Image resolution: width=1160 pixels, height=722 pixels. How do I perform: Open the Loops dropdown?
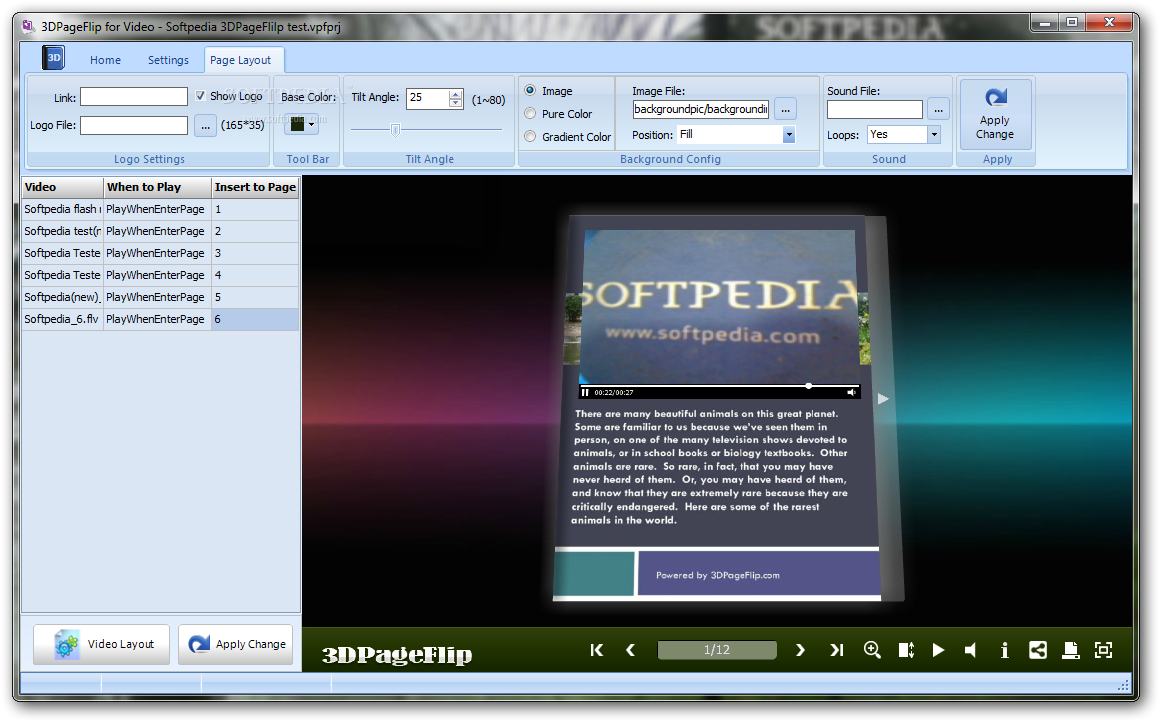pyautogui.click(x=934, y=135)
